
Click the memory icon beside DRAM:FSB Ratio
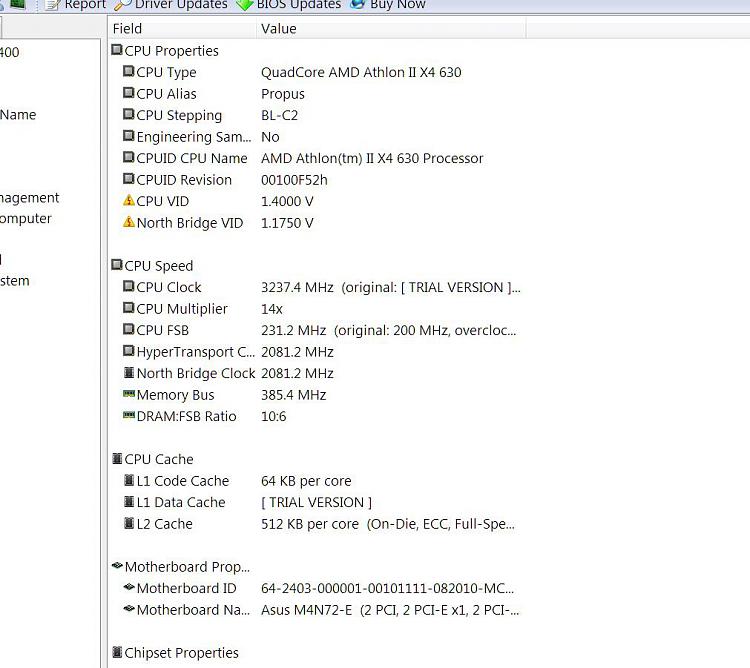[x=129, y=415]
